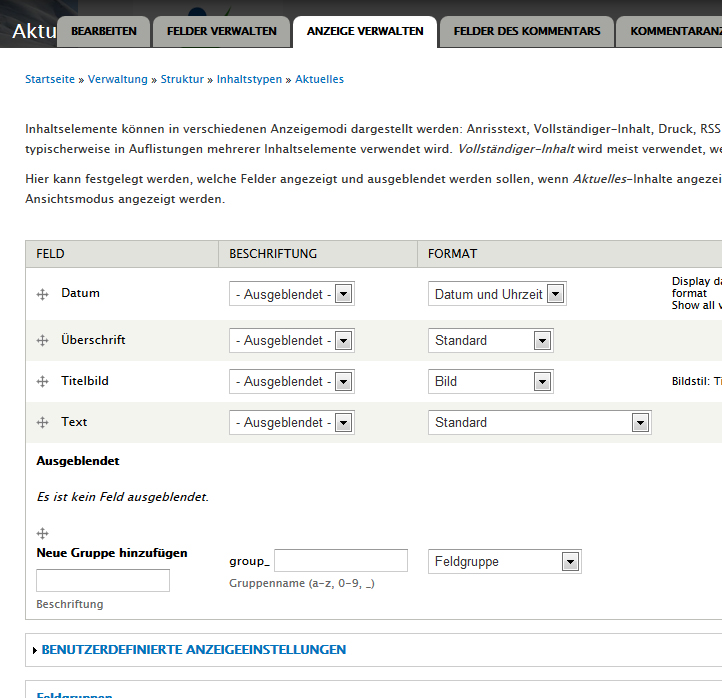Switch to the Felder verwalten tab

[x=222, y=31]
